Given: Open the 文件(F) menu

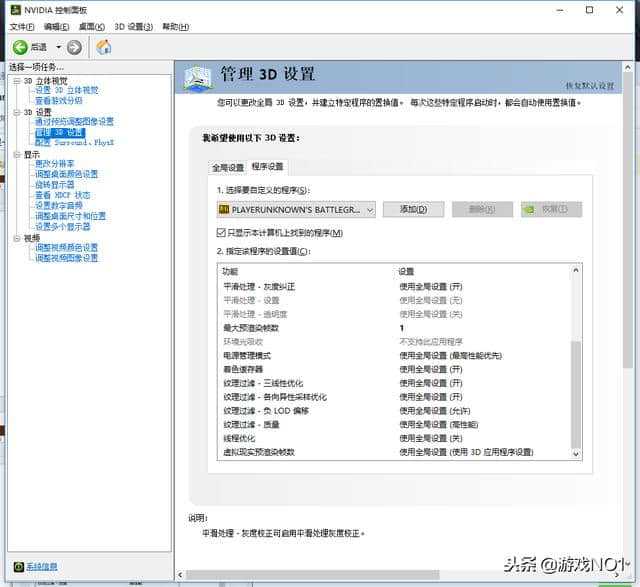Looking at the screenshot, I should point(22,27).
